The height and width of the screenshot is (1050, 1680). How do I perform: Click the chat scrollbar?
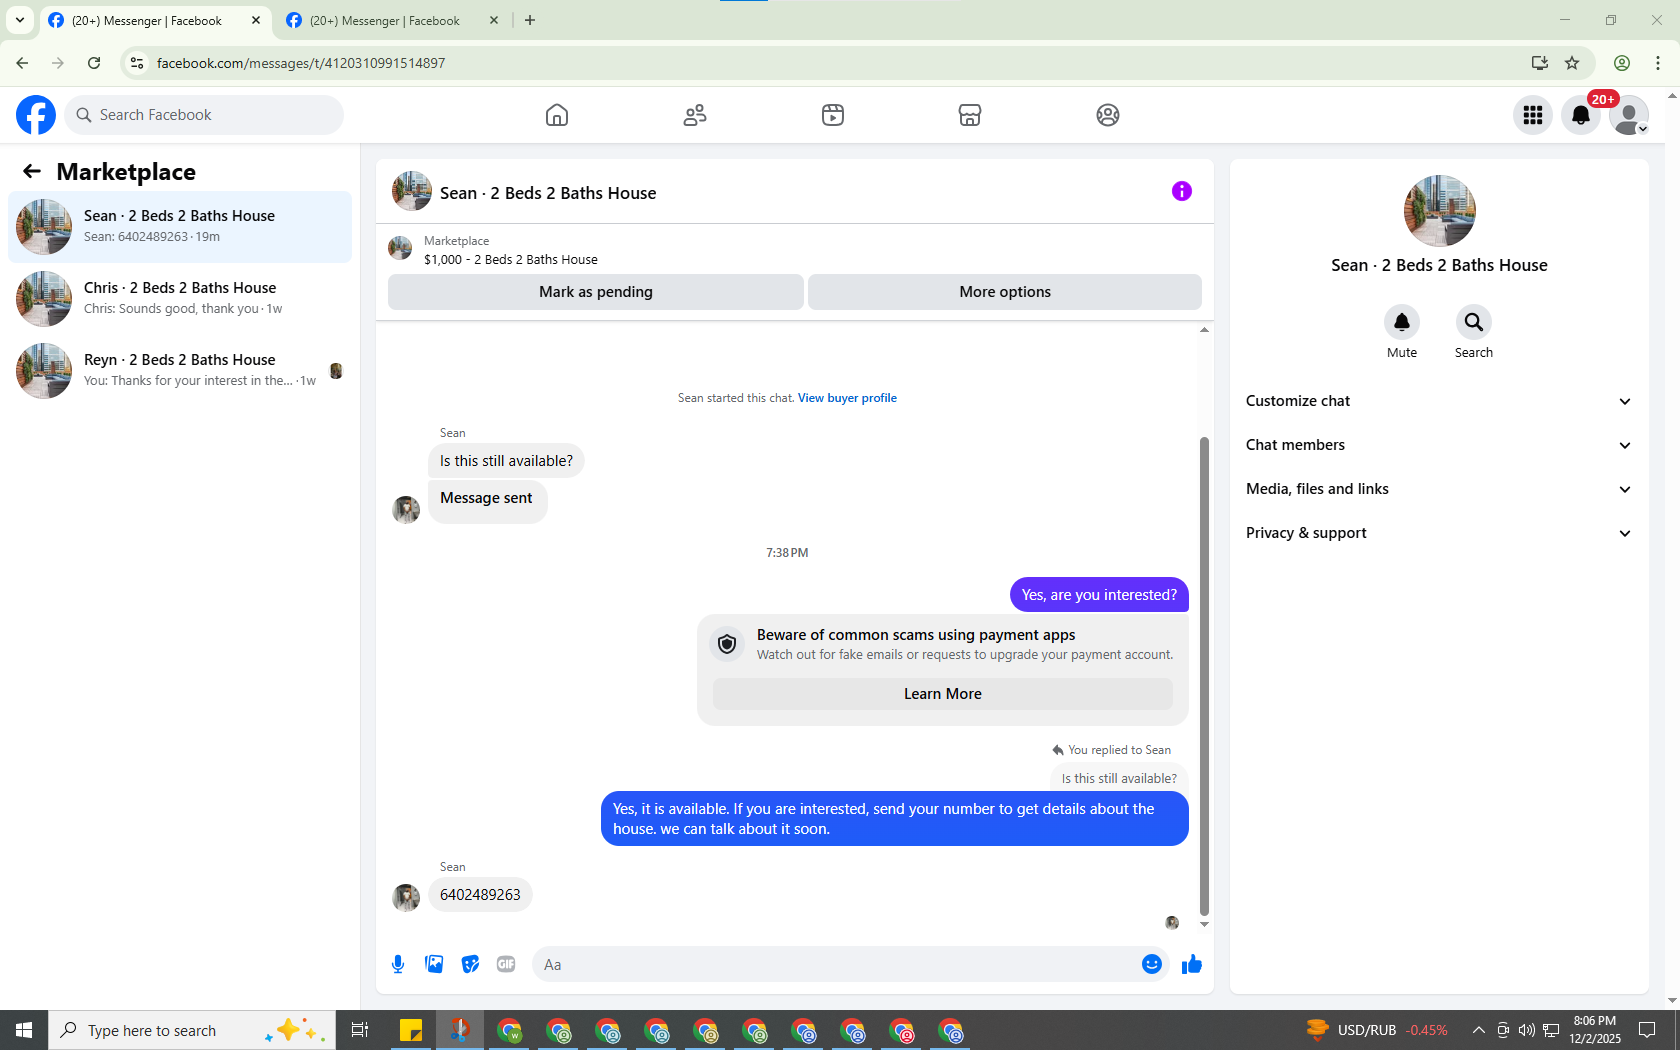point(1204,675)
